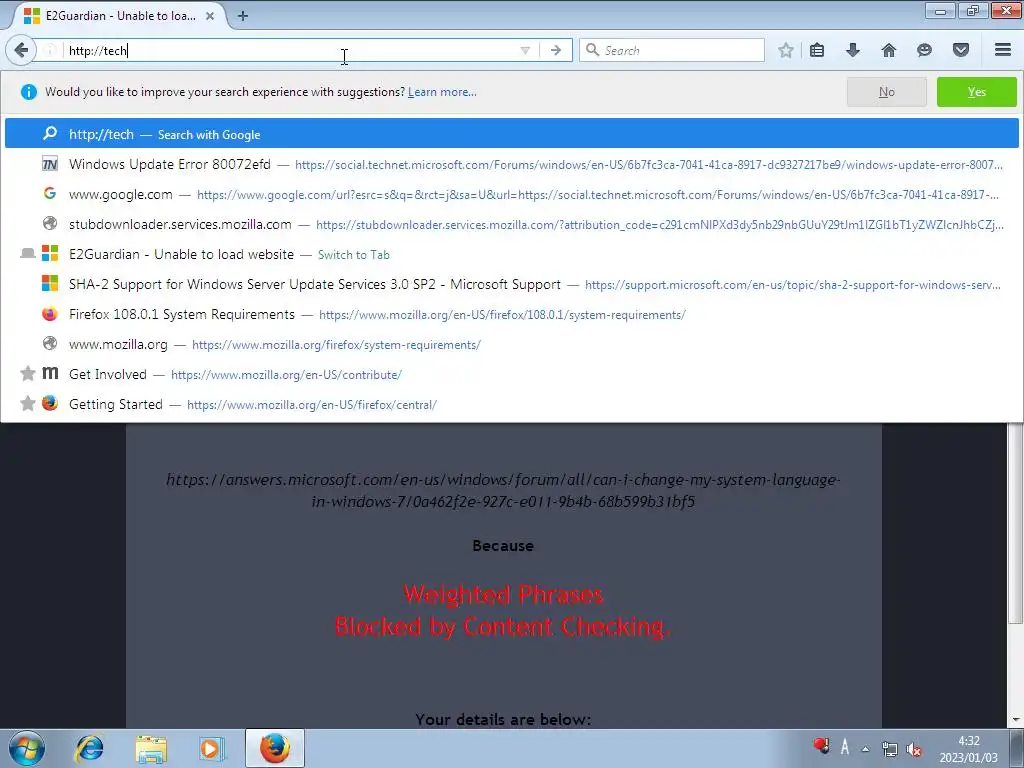Click the Firefox taskbar button
Viewport: 1024px width, 768px height.
click(x=275, y=748)
